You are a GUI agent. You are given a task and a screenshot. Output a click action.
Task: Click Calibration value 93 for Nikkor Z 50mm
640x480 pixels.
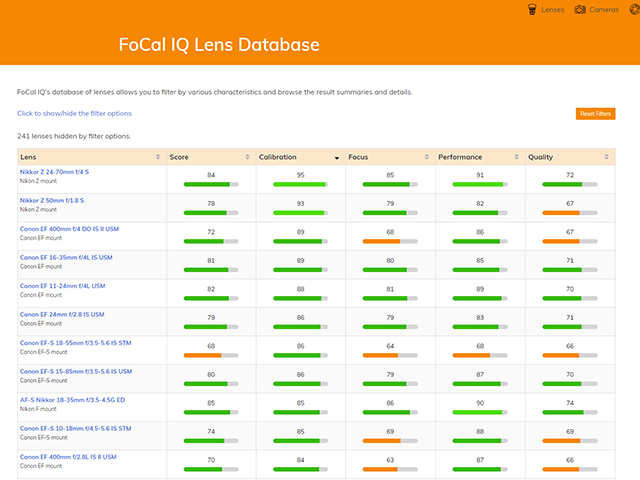coord(300,204)
